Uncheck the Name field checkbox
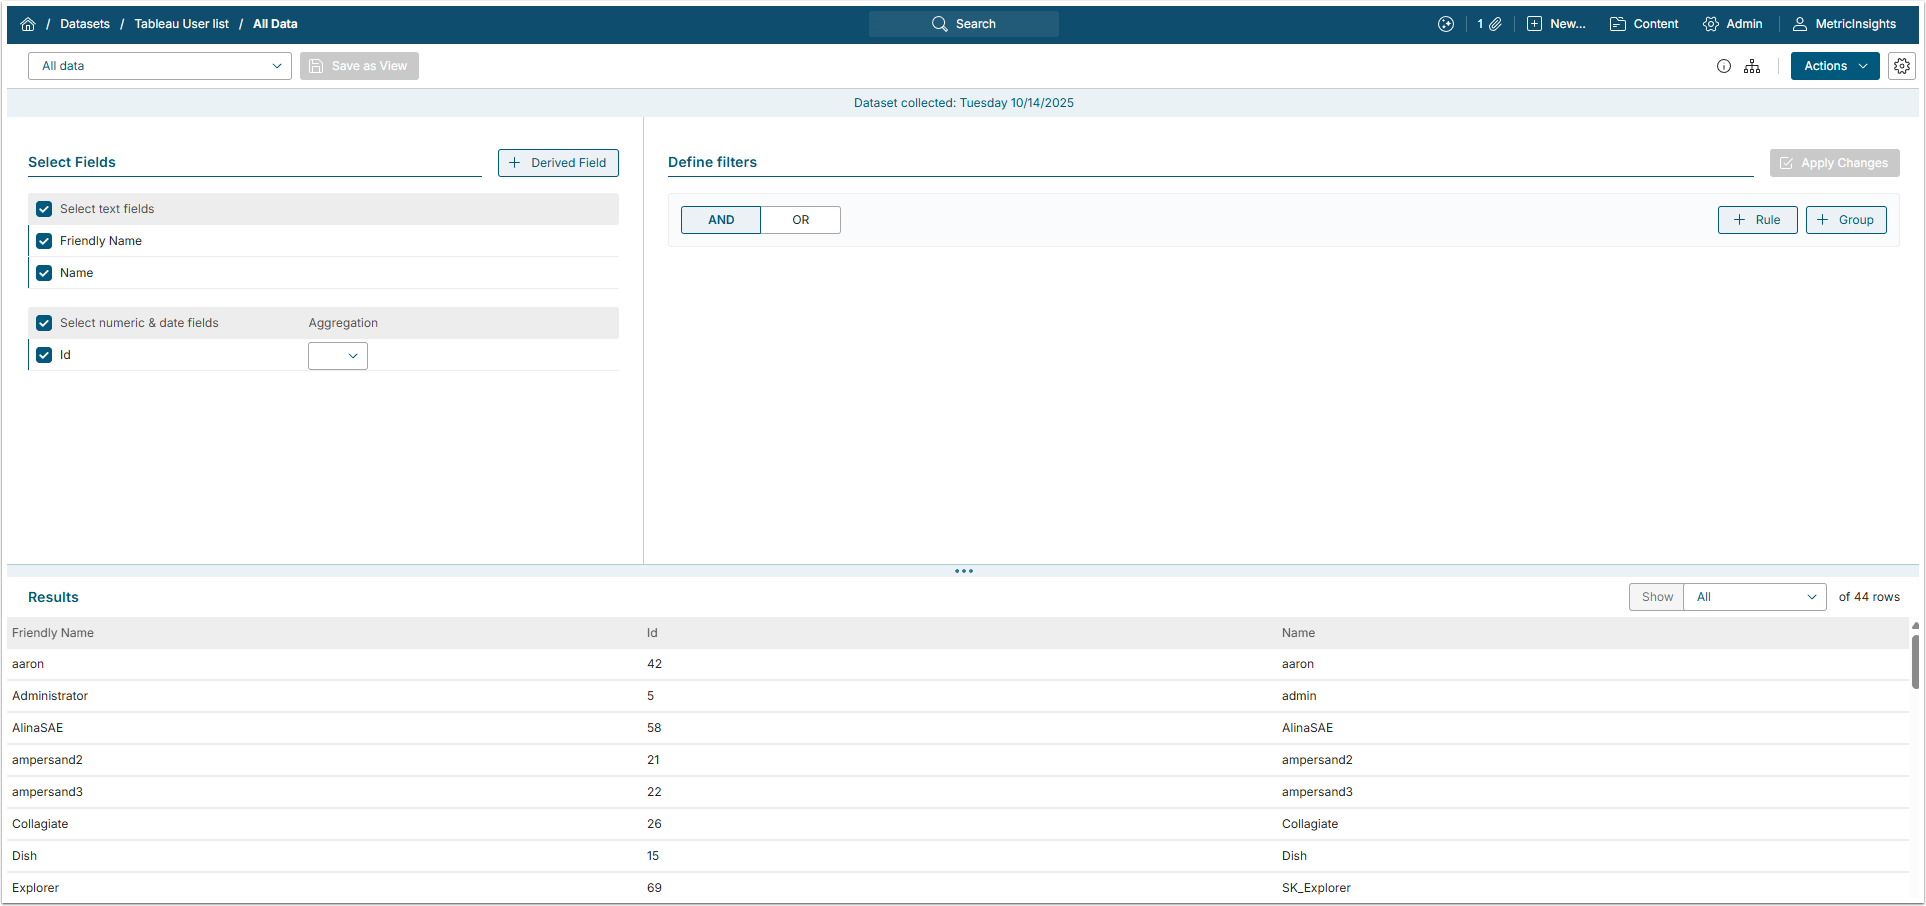 coord(44,273)
